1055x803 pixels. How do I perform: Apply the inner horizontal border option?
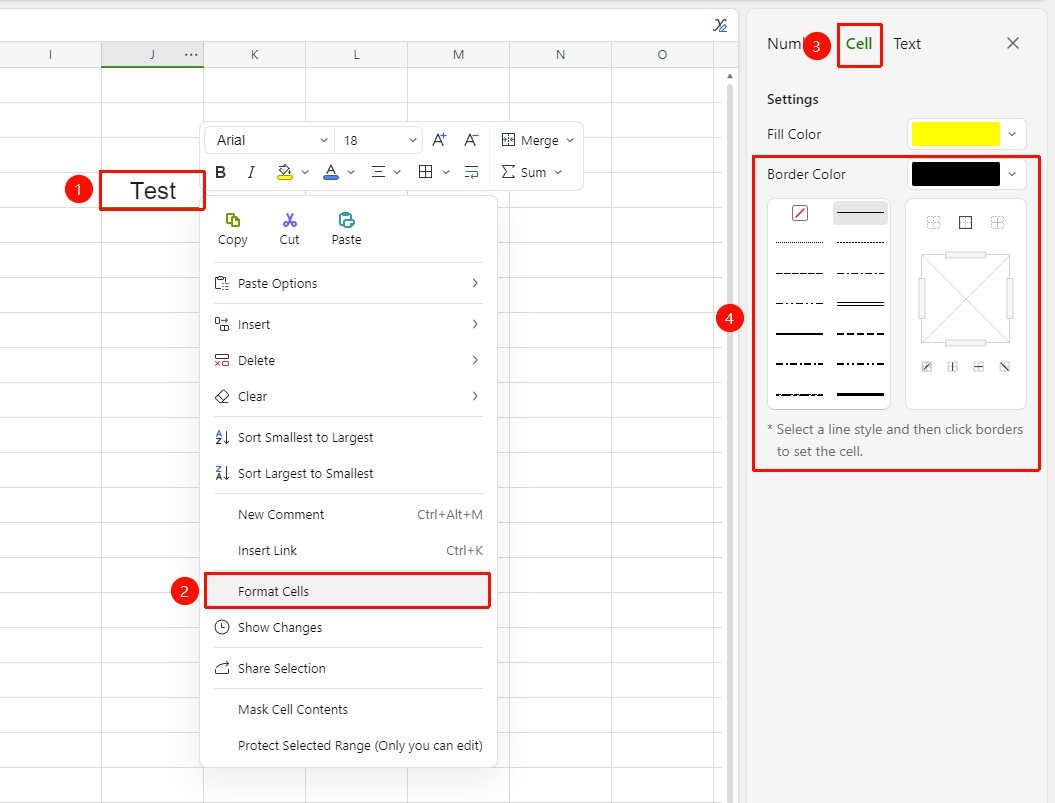click(978, 367)
